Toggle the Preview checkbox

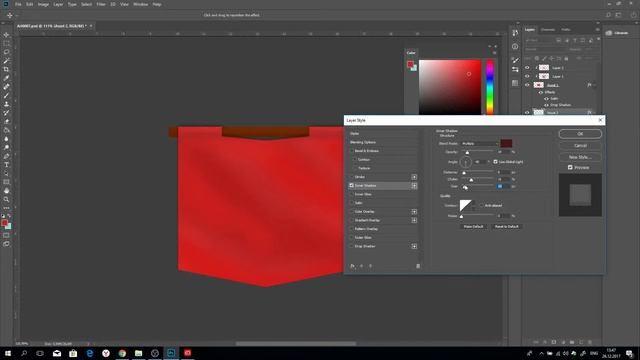[x=570, y=167]
